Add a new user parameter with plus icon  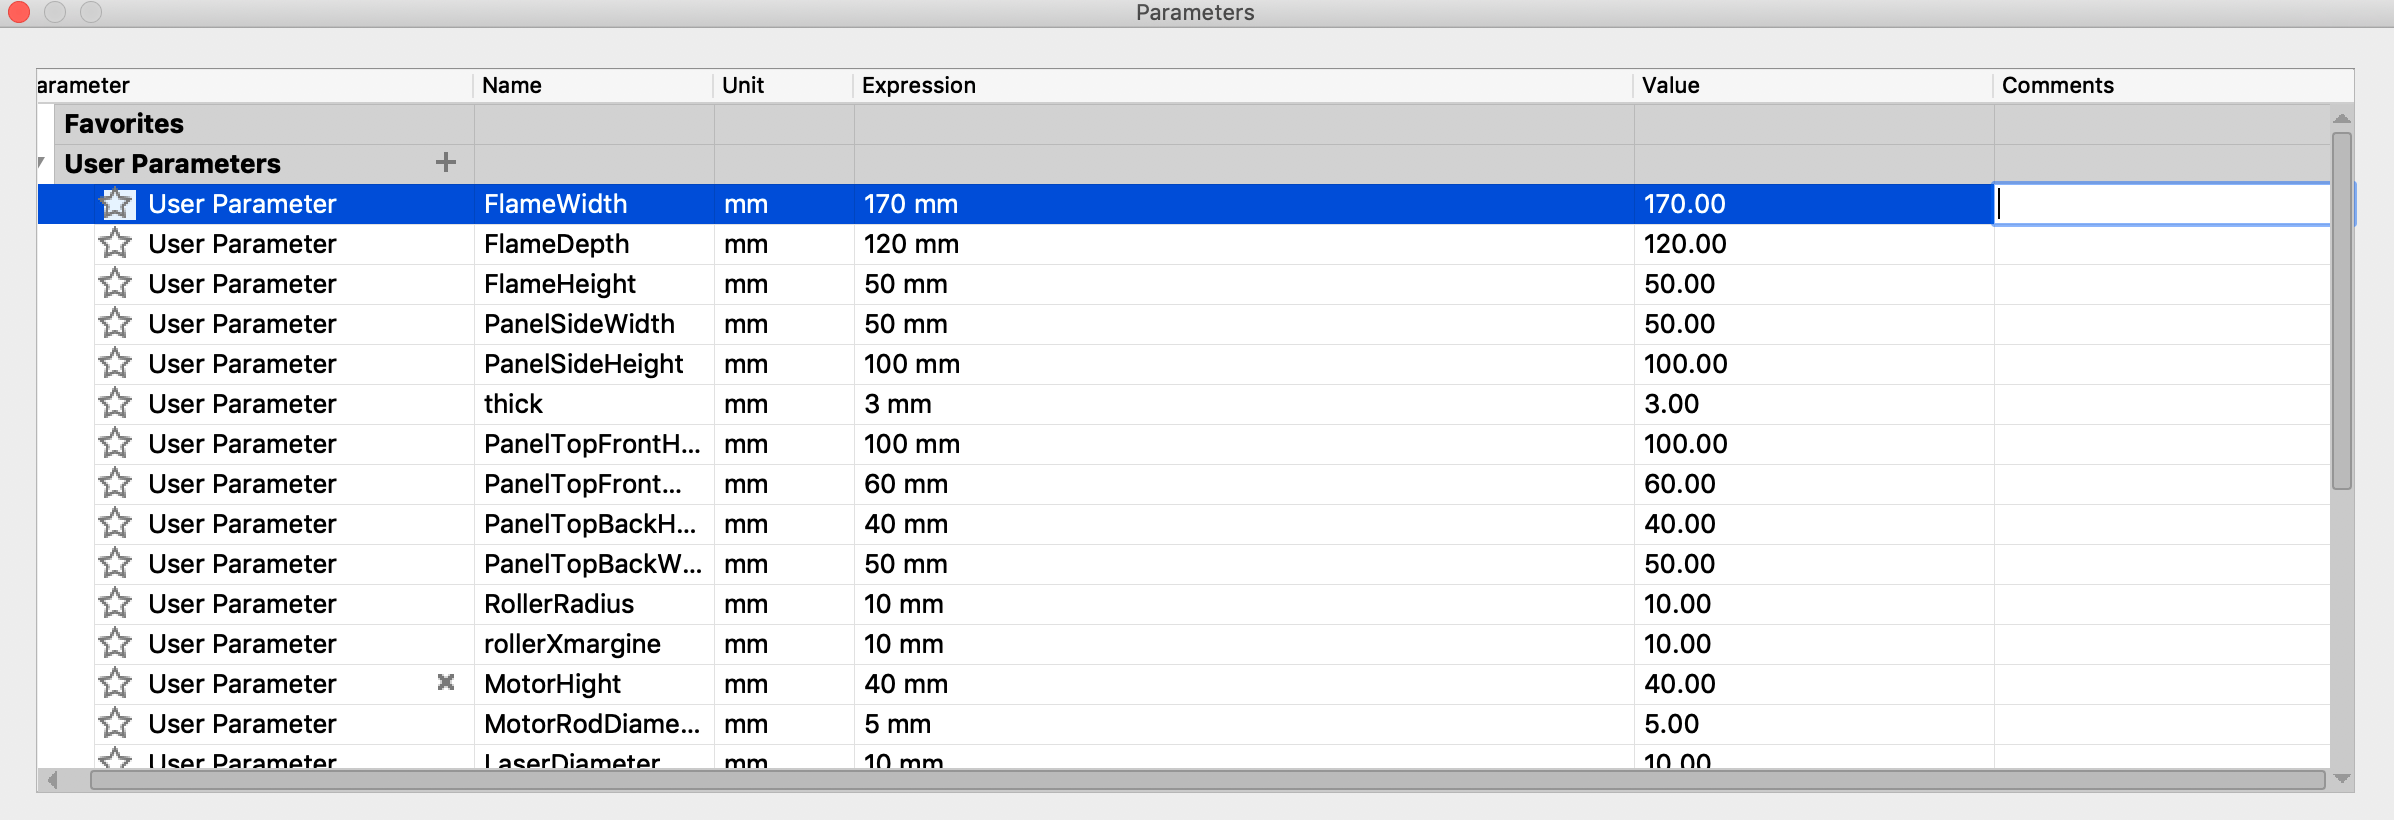click(x=446, y=162)
